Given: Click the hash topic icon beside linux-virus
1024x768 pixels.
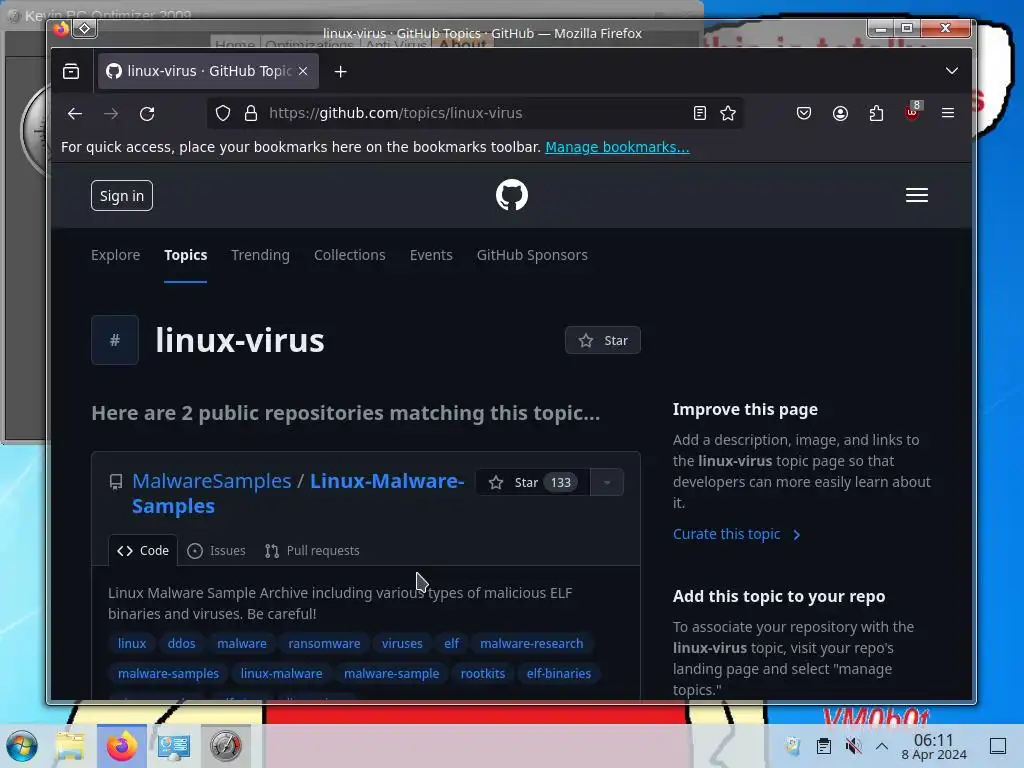Looking at the screenshot, I should [x=115, y=340].
